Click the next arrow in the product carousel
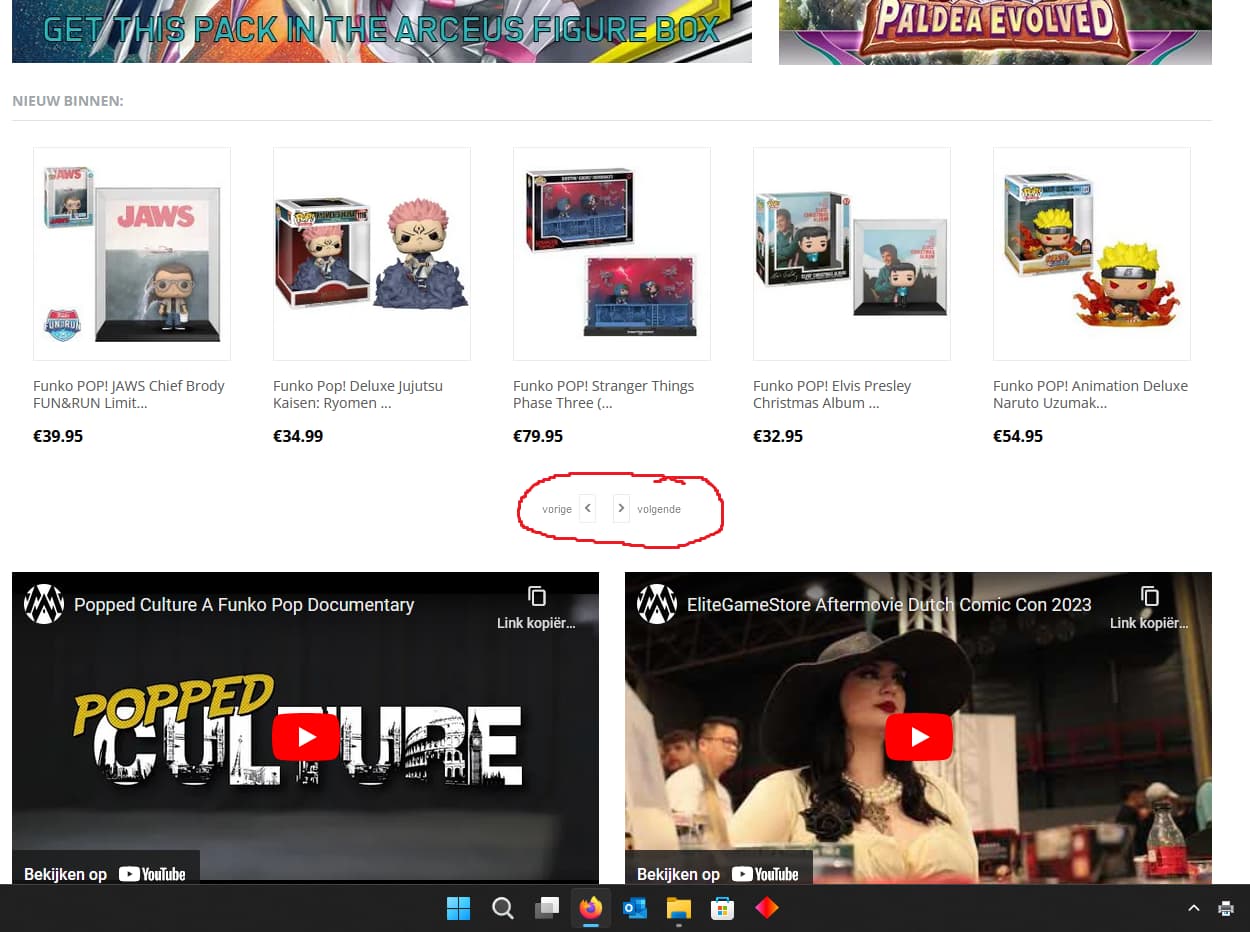 (x=621, y=508)
